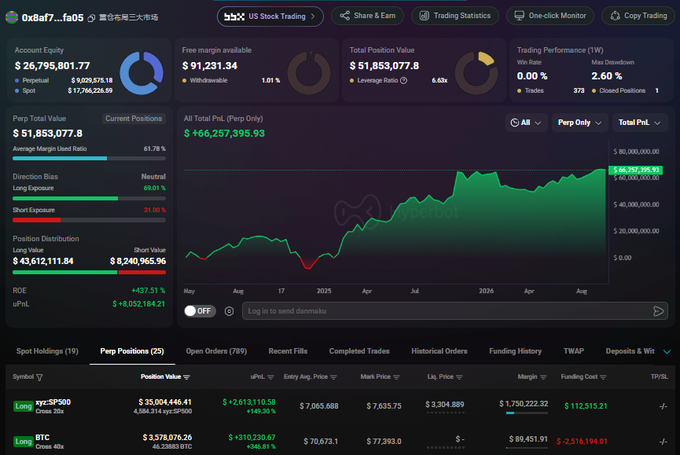This screenshot has width=680, height=455.
Task: Click SP500 funding cost $112,515.21
Action: 585,406
